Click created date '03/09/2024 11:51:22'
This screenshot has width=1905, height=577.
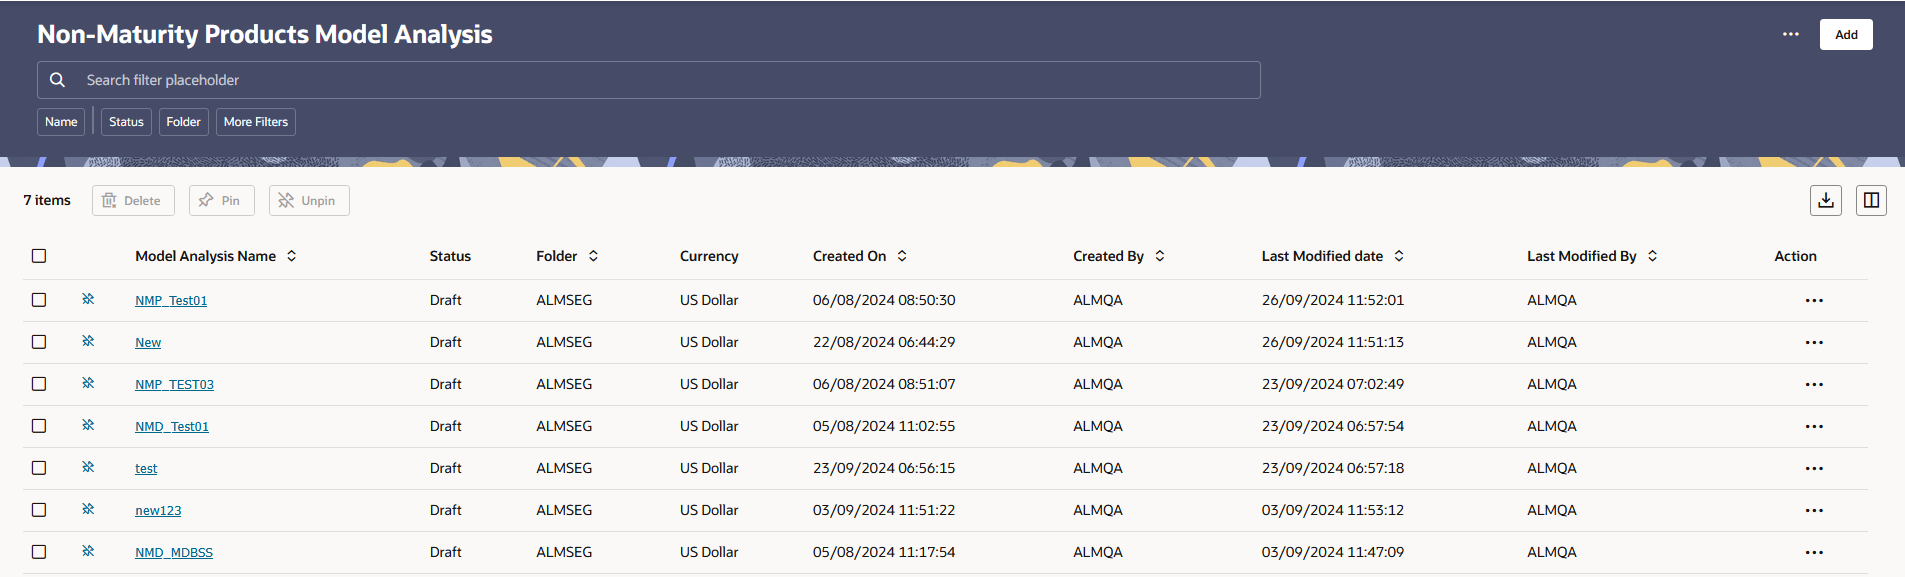coord(884,510)
